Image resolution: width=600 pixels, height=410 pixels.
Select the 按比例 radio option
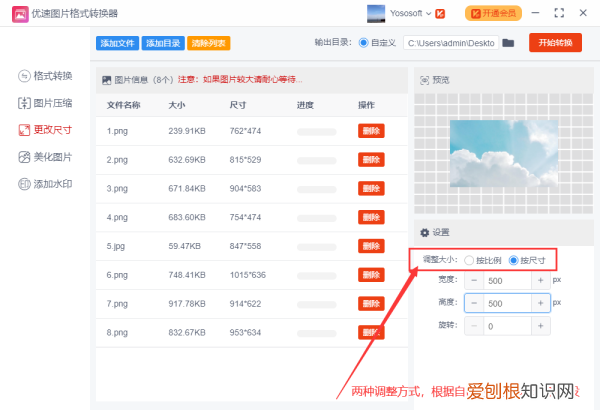[x=469, y=261]
